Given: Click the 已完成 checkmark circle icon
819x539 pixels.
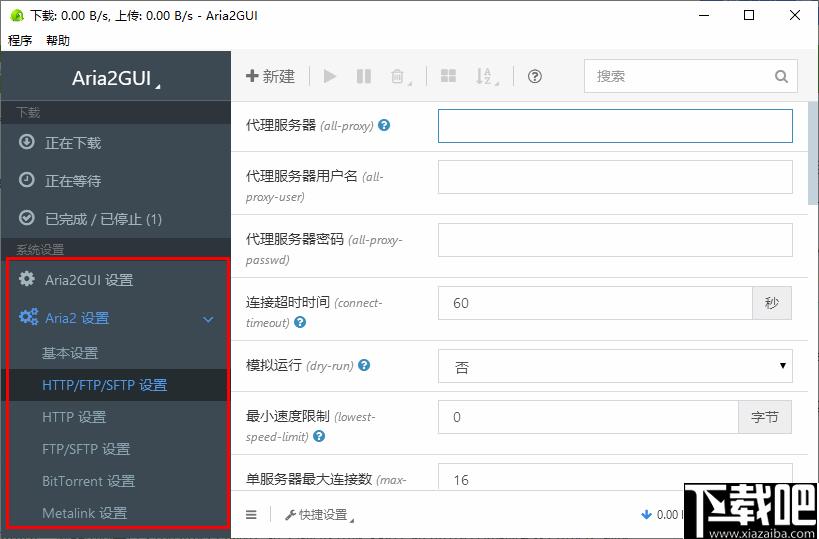Looking at the screenshot, I should (x=27, y=218).
